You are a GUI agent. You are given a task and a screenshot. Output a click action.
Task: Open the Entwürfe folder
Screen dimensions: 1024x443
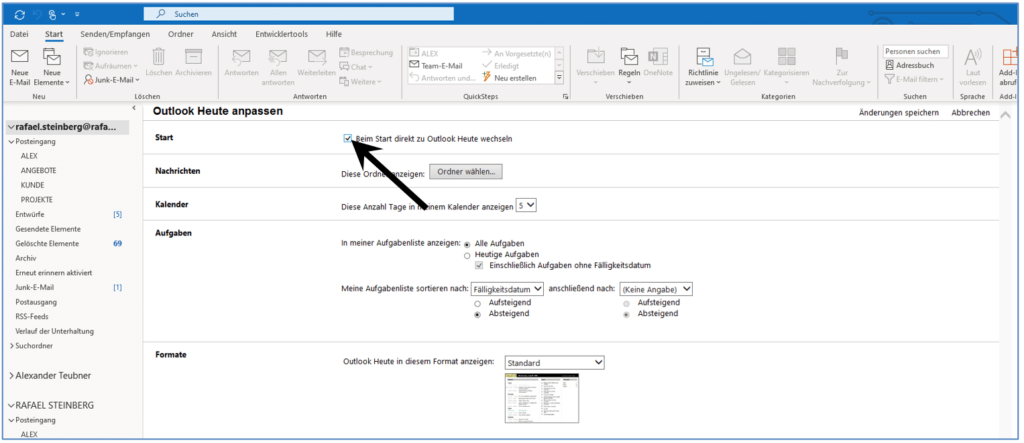coord(30,214)
